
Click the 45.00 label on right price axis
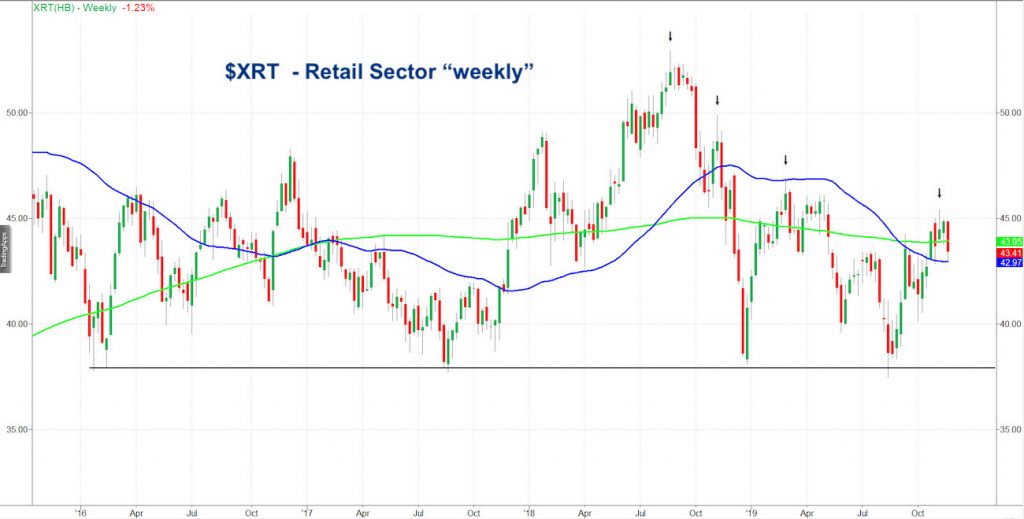pos(1011,218)
